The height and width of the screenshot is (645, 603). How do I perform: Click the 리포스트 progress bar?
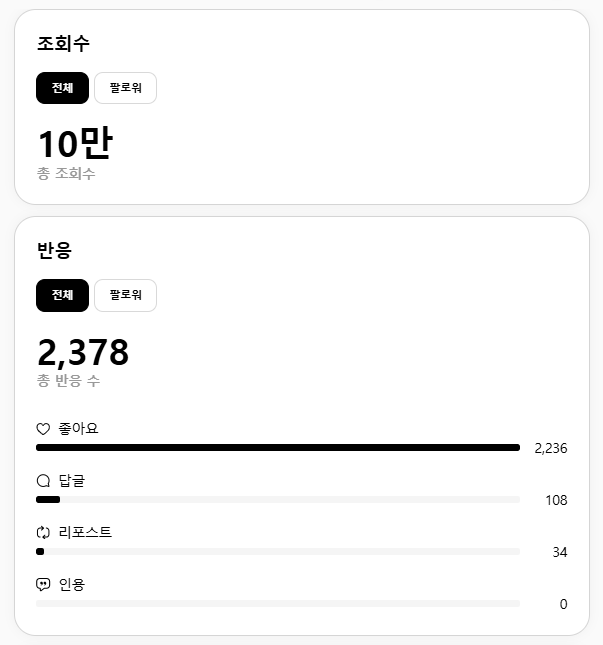[278, 552]
